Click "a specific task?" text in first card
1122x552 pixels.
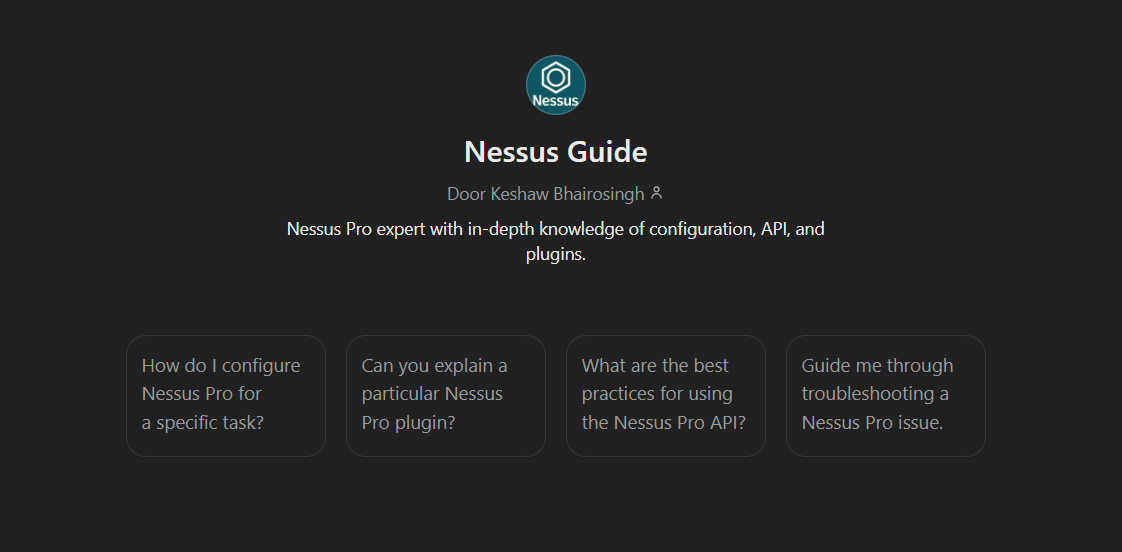pyautogui.click(x=203, y=422)
